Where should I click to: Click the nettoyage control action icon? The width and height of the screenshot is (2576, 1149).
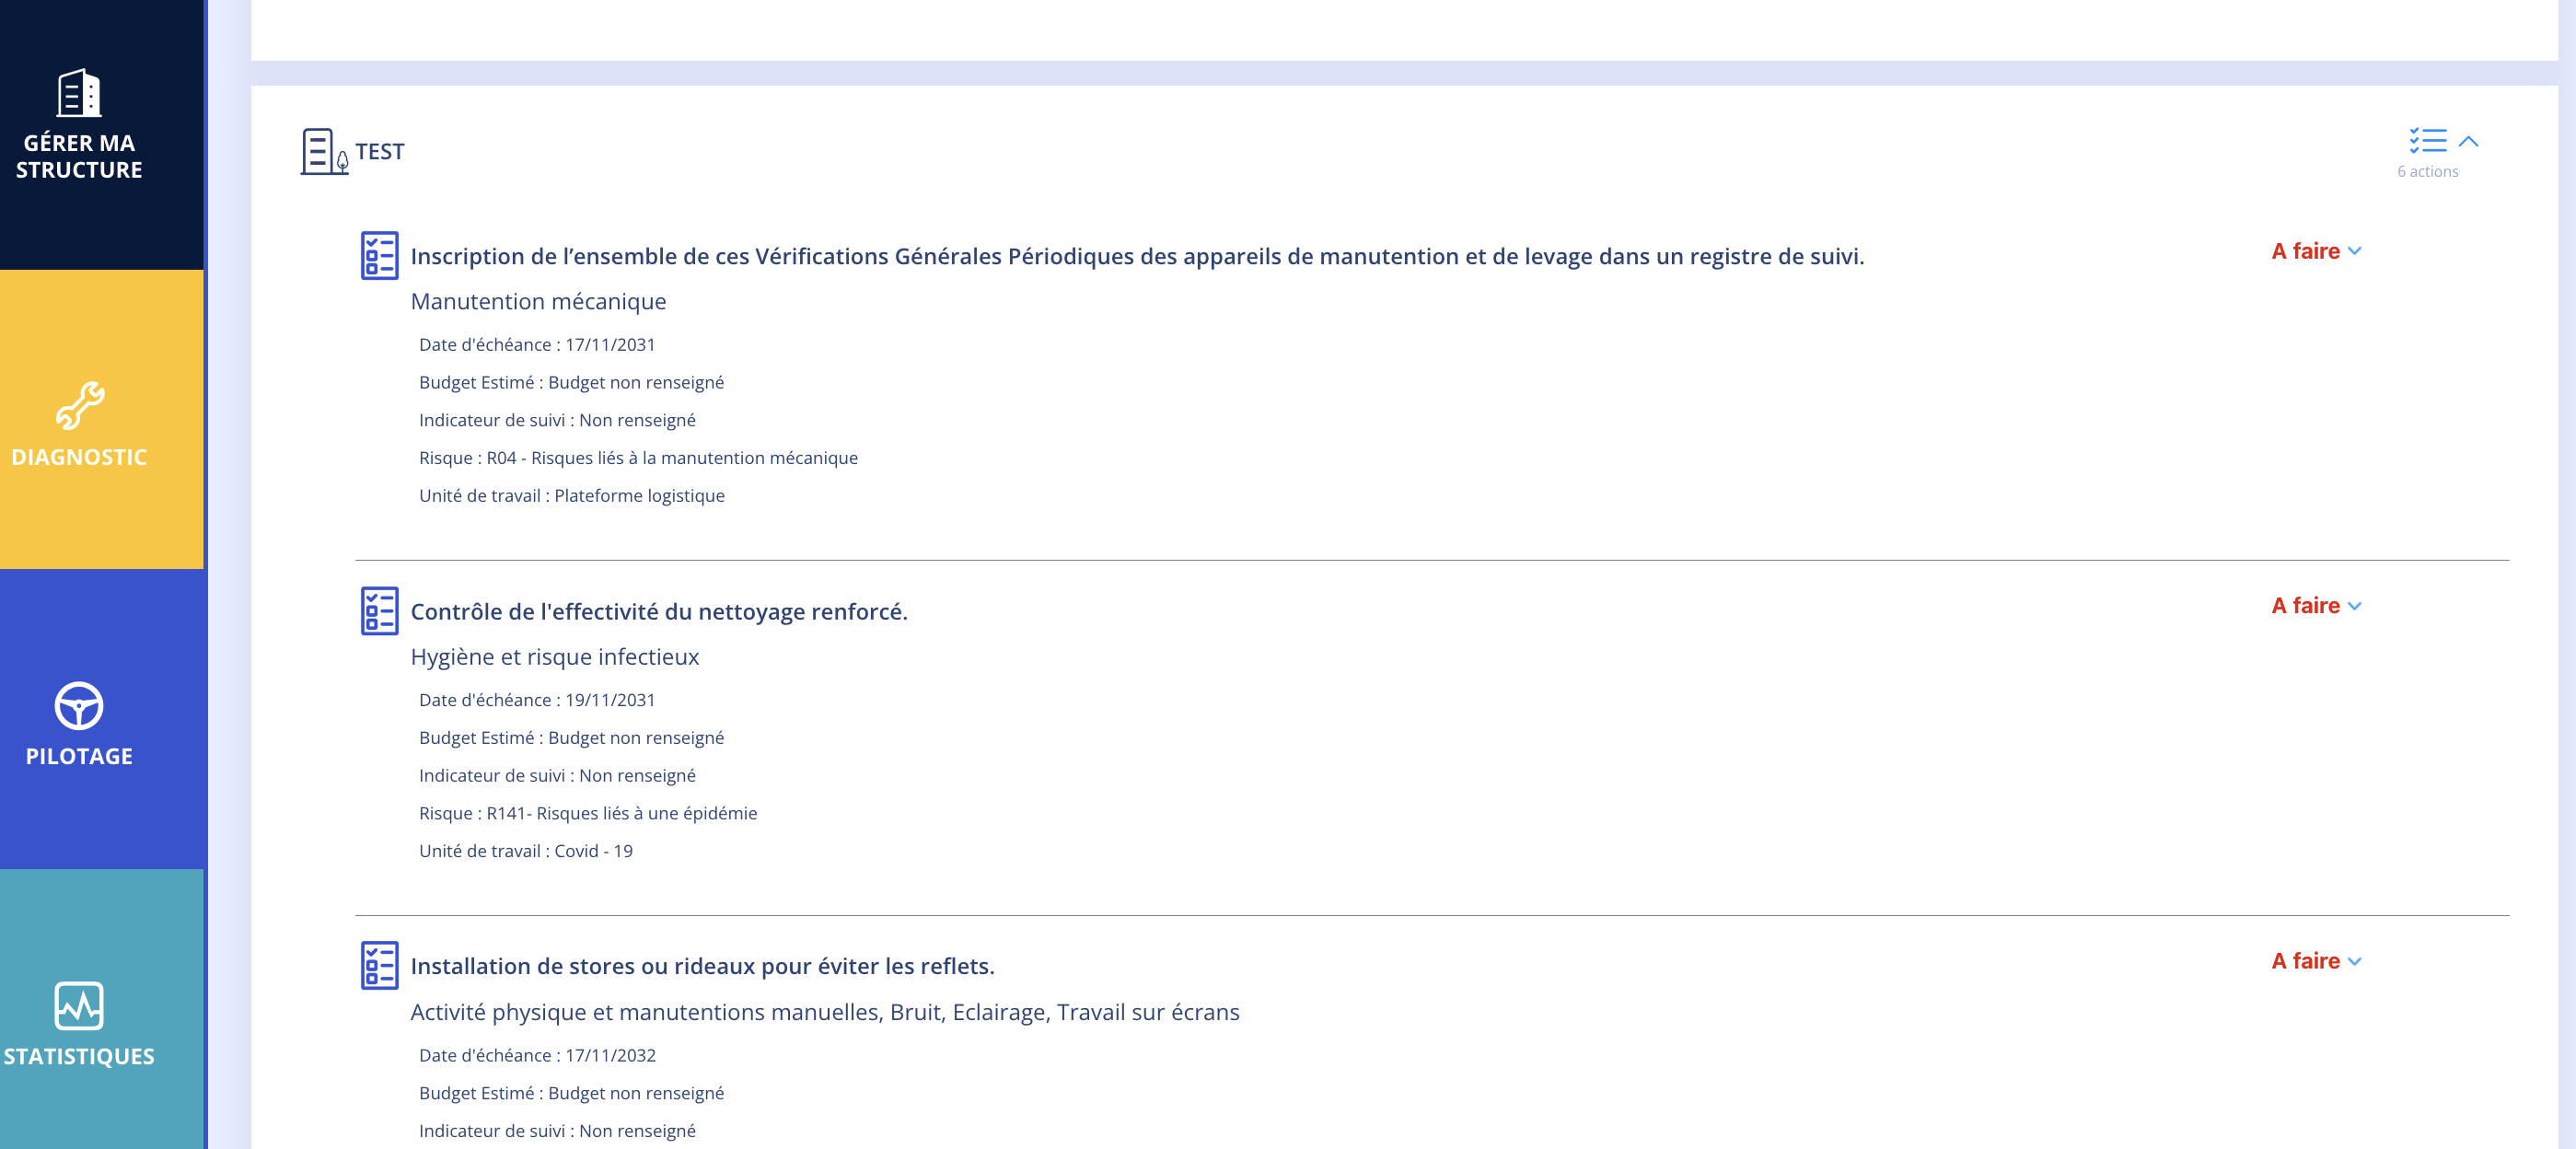click(377, 609)
